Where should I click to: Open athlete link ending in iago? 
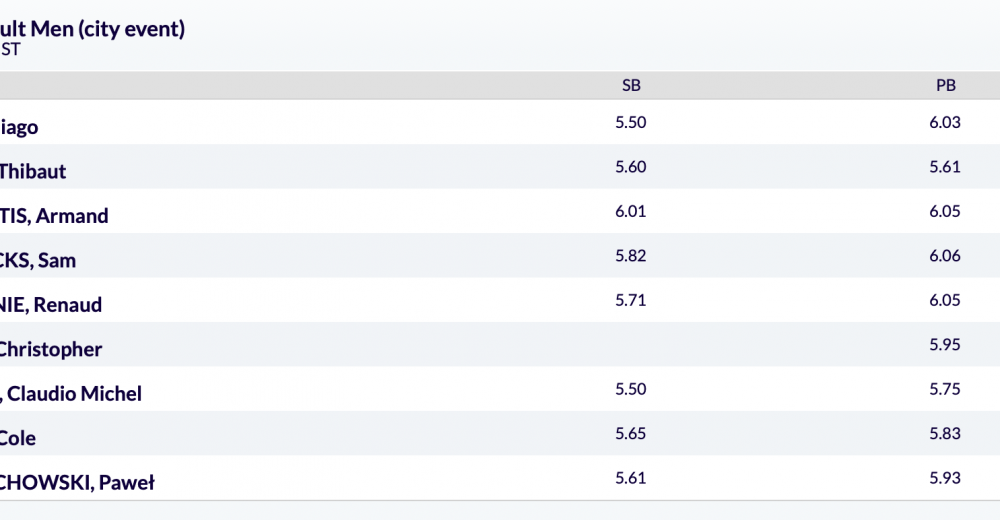click(x=19, y=128)
